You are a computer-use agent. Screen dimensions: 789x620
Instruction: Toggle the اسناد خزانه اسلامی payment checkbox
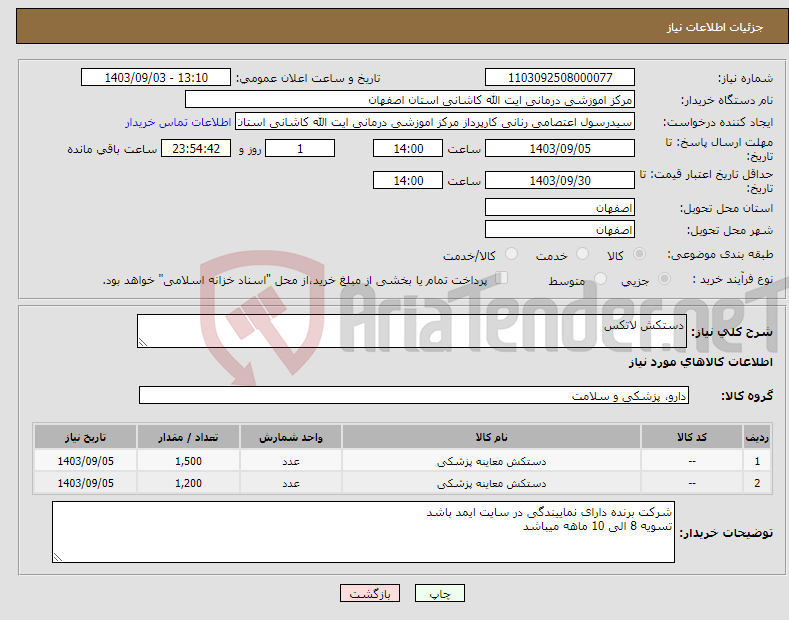point(502,278)
